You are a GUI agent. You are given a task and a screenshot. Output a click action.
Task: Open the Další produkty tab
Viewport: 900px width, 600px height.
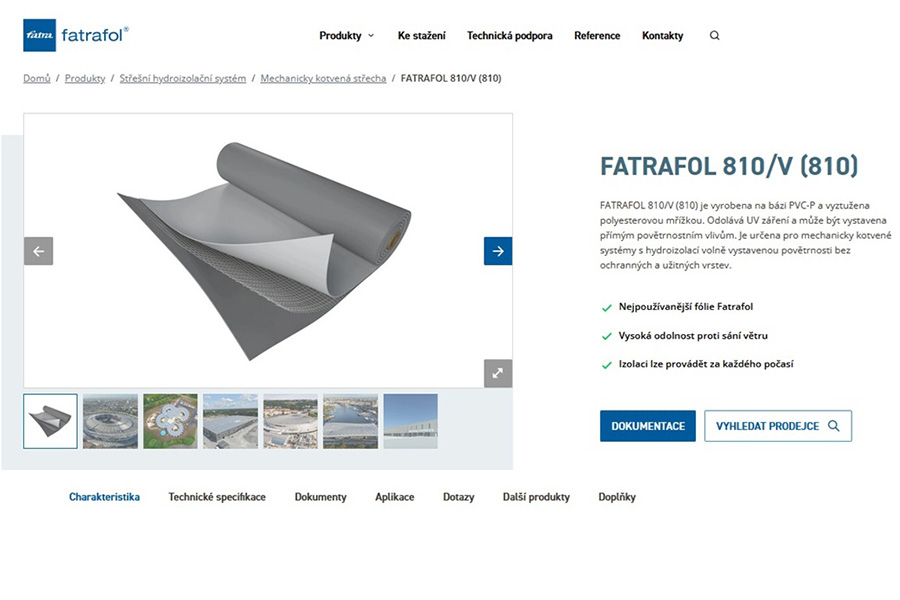[x=536, y=497]
